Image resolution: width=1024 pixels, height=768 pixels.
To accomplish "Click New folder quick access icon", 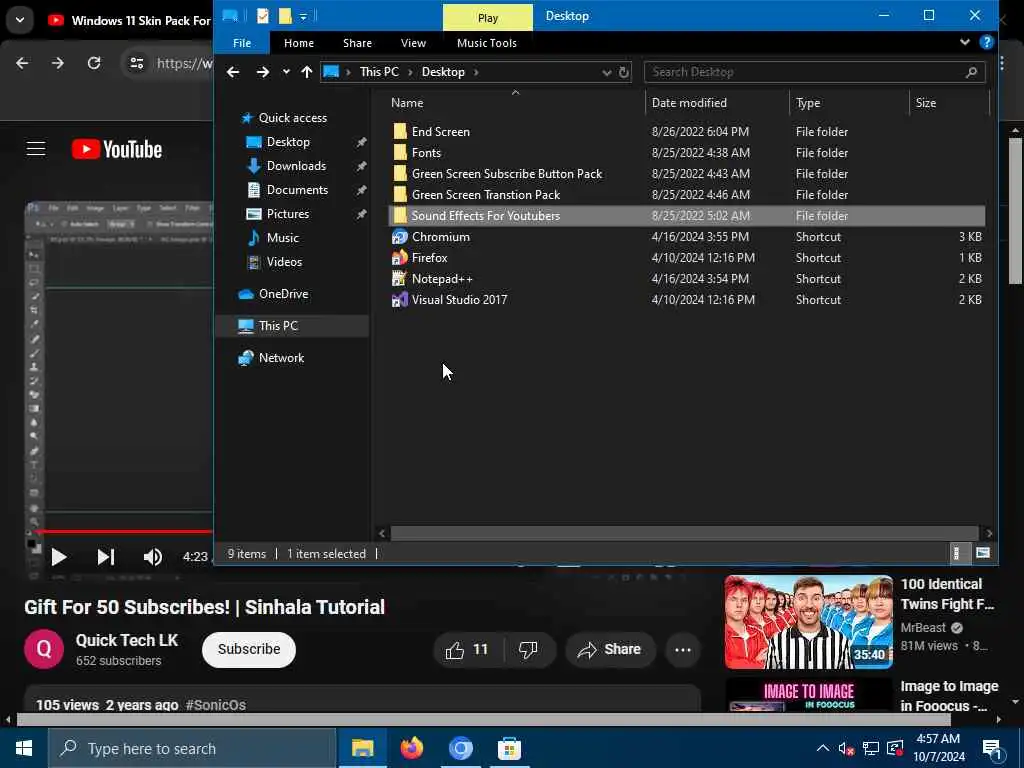I will [x=285, y=16].
